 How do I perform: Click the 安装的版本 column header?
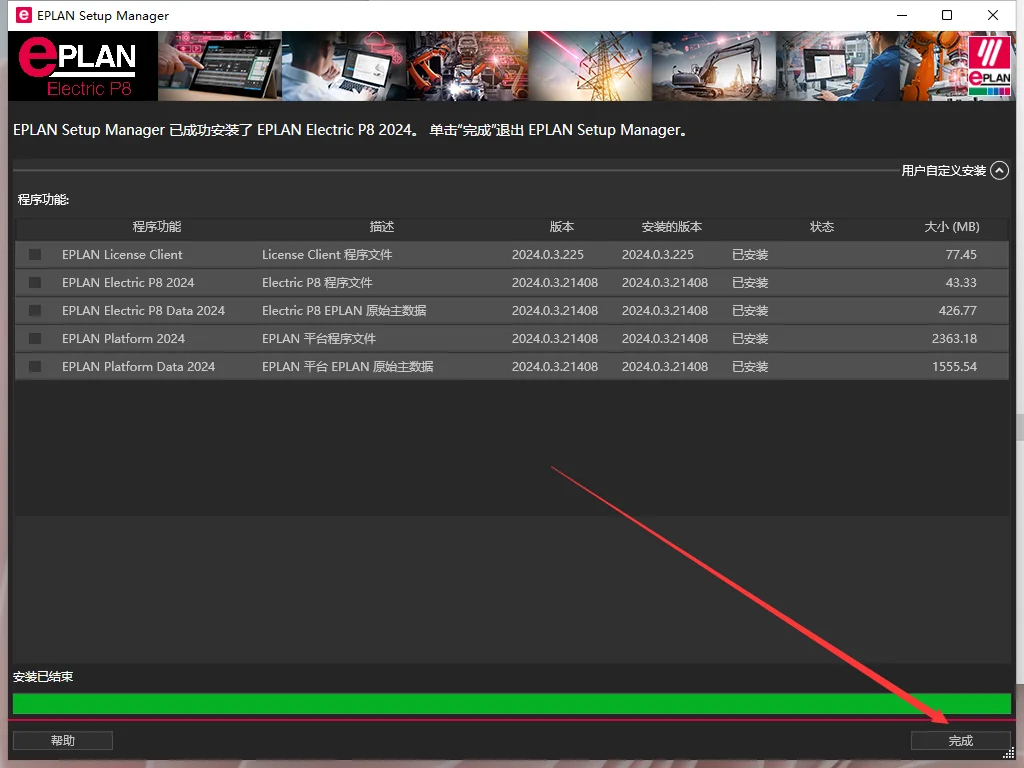[671, 227]
